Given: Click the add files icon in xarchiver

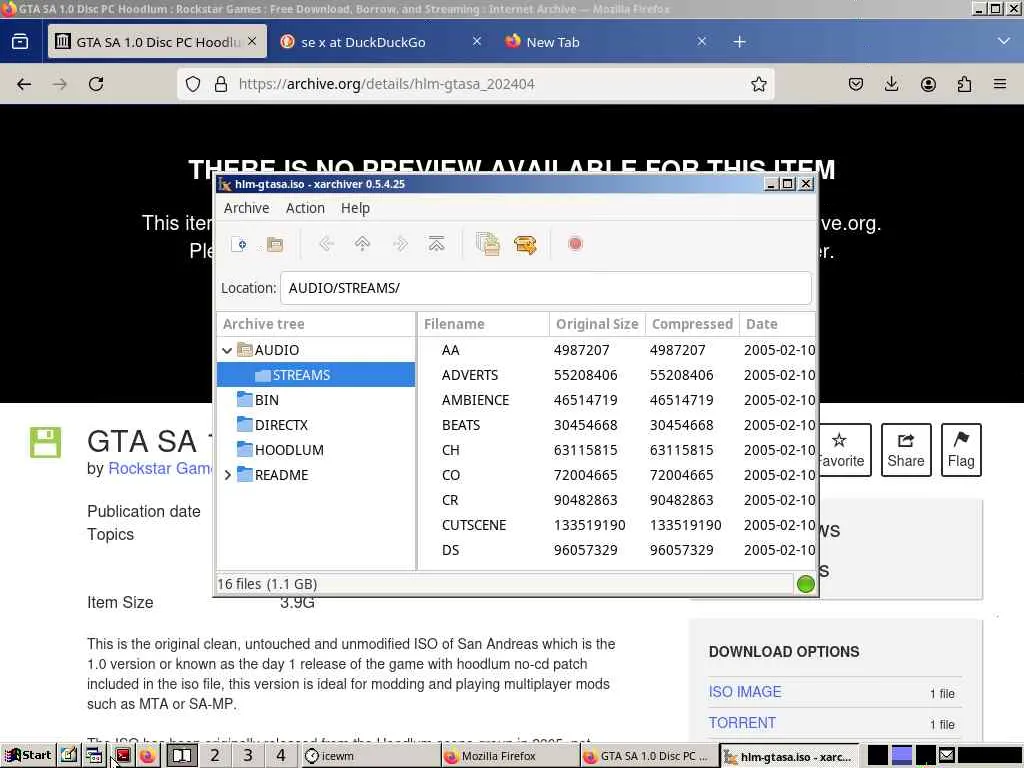Looking at the screenshot, I should [x=488, y=244].
